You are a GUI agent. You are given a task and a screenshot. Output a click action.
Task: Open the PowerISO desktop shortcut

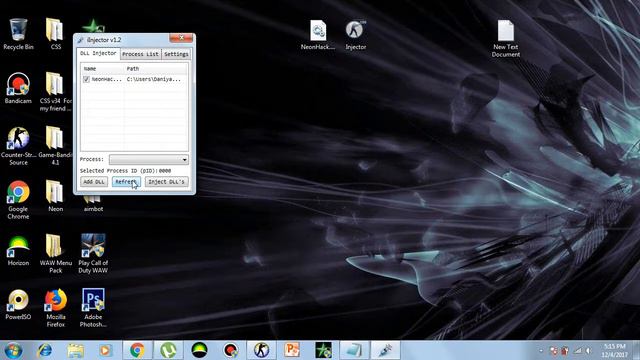(18, 304)
